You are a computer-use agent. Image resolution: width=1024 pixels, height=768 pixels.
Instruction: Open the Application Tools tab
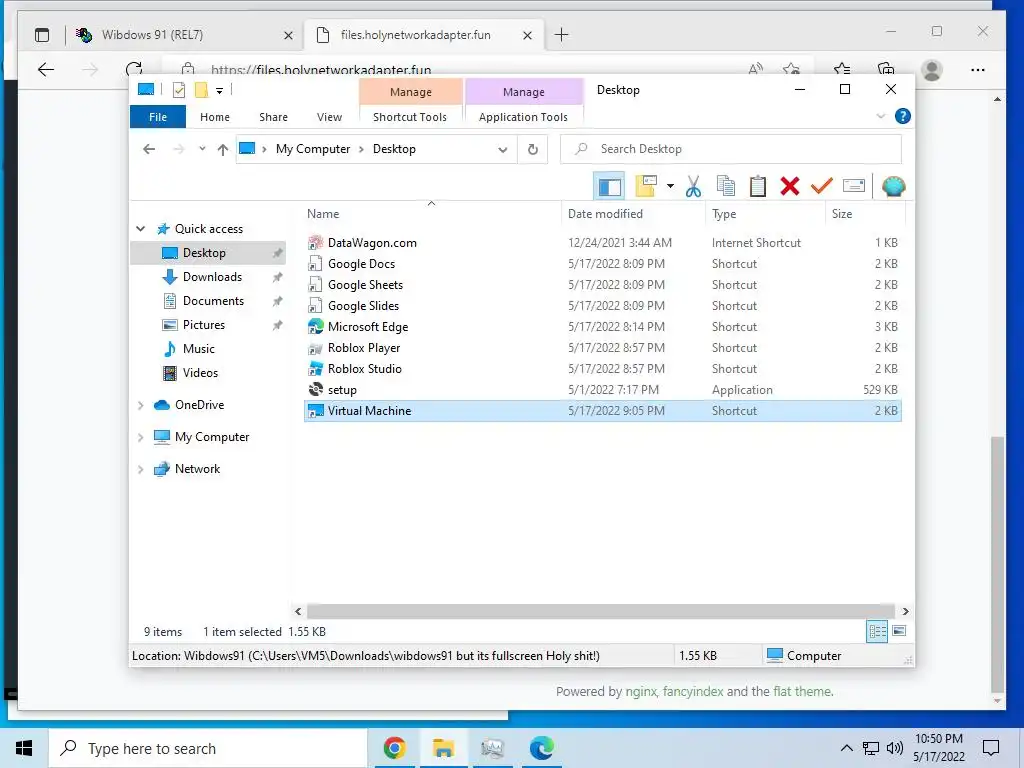(x=523, y=117)
